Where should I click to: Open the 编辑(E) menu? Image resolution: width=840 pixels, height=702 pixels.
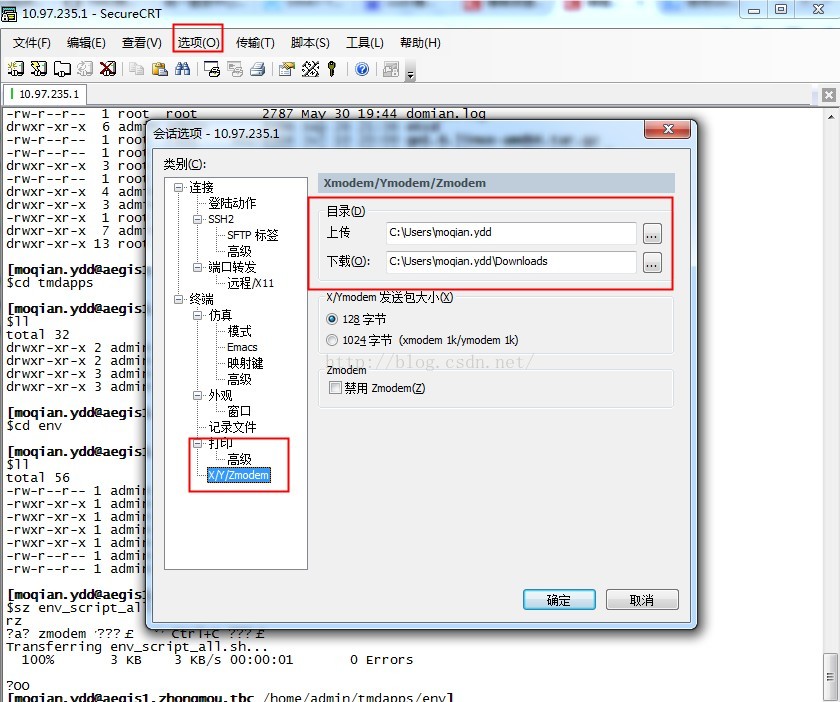(86, 42)
